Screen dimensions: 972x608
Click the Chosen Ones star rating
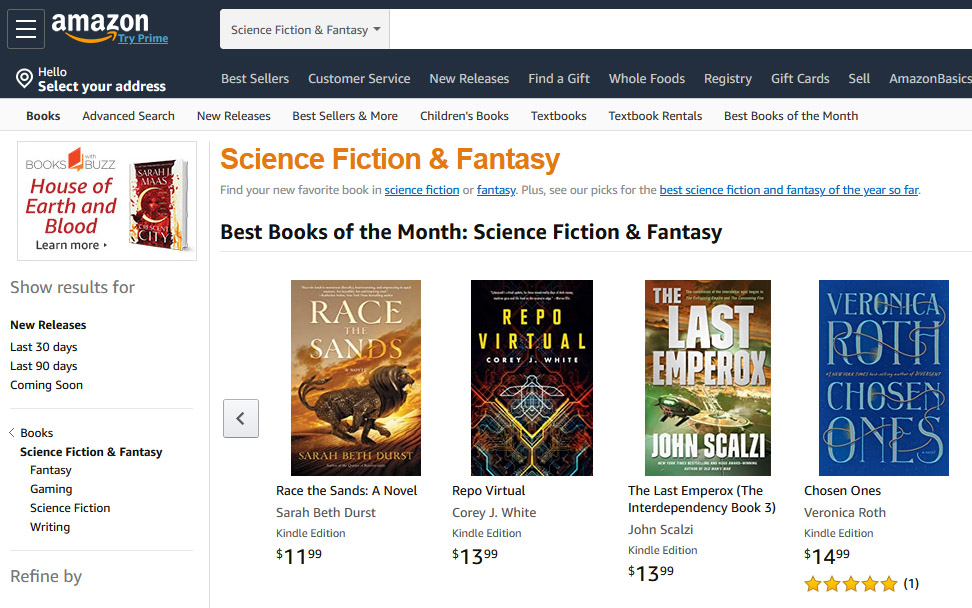pyautogui.click(x=851, y=583)
